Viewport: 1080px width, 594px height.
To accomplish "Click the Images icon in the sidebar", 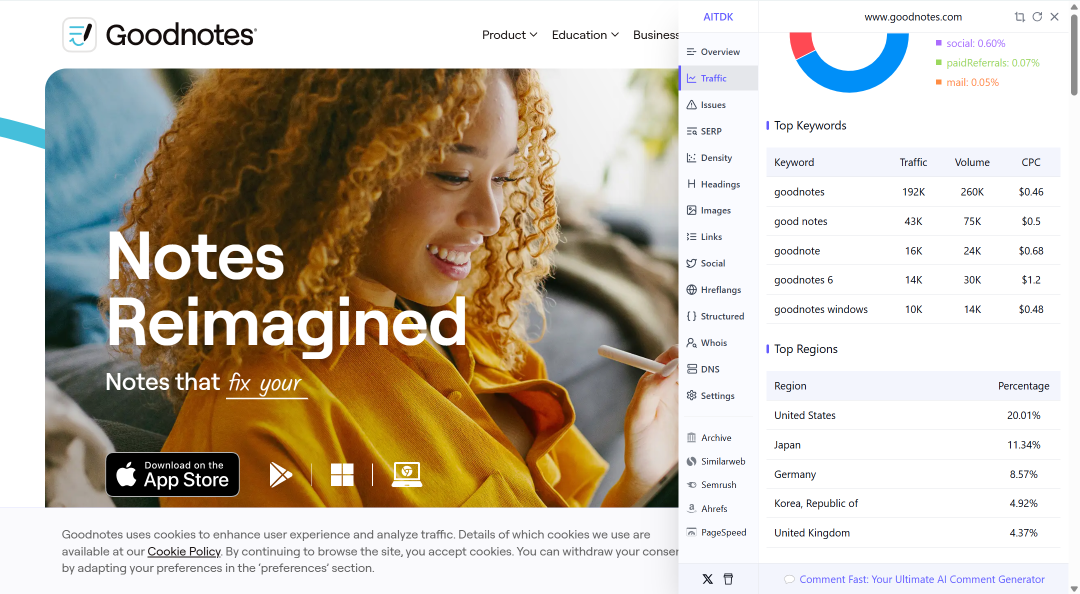I will click(692, 210).
